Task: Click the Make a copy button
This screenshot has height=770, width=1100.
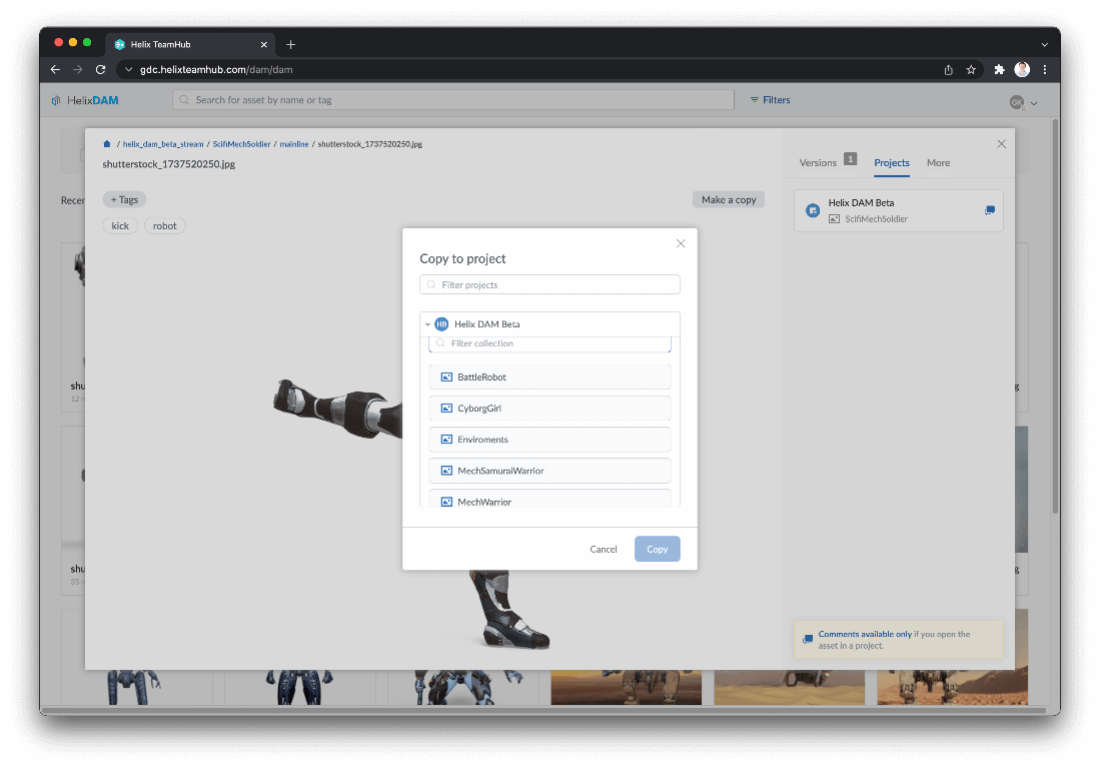Action: [728, 200]
